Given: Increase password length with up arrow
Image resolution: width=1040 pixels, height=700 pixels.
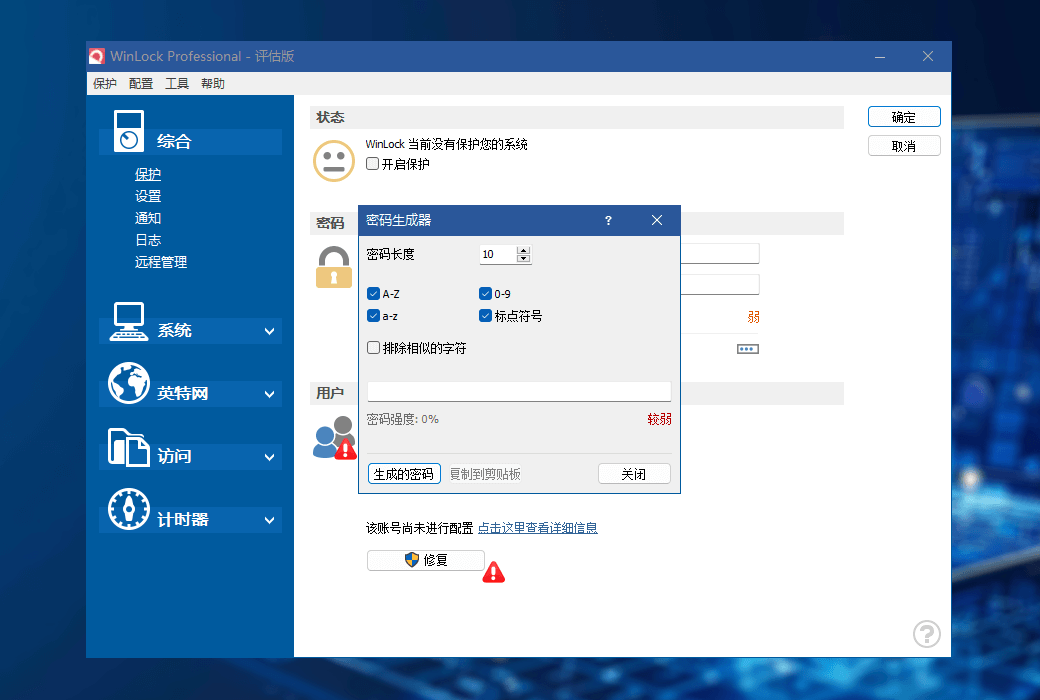Looking at the screenshot, I should point(524,250).
